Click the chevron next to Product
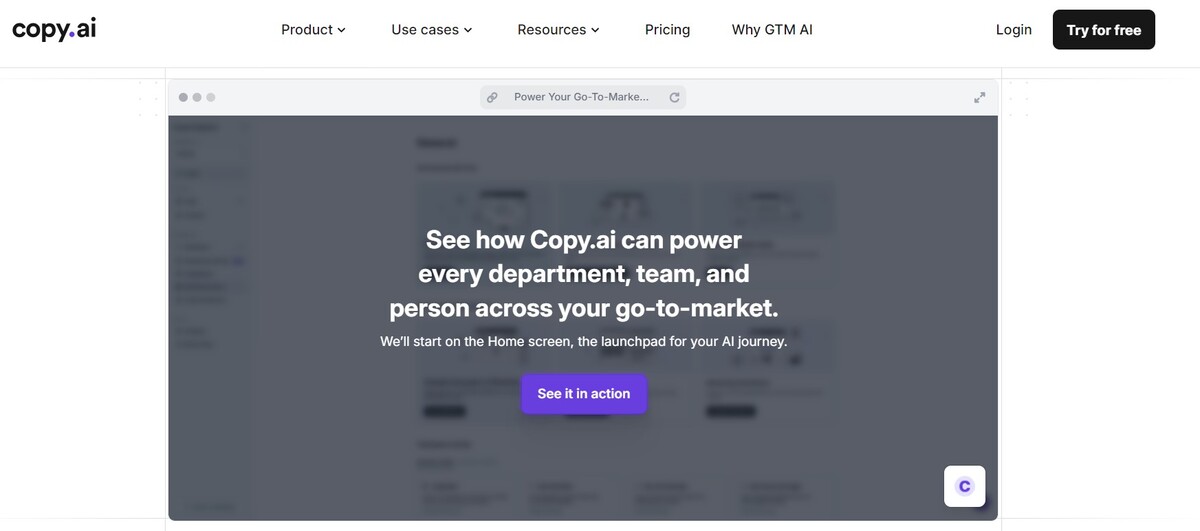Screen dimensions: 1200x531 tap(342, 31)
